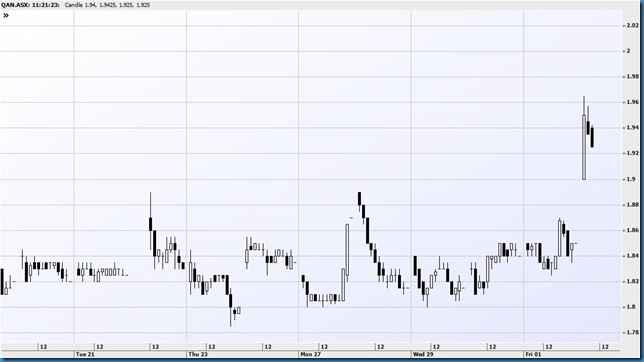Click the 1.92 price axis label
644x362 pixels.
click(633, 153)
